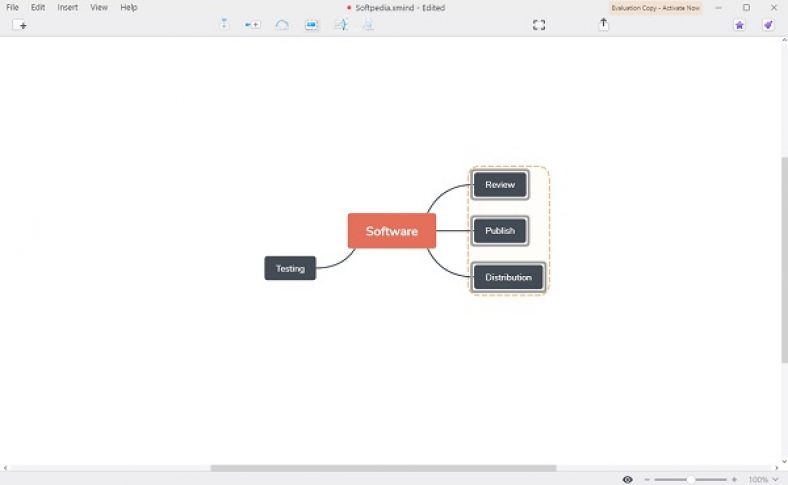Viewport: 788px width, 485px height.
Task: Click the horizontal scrollbar thumb
Action: pos(383,467)
